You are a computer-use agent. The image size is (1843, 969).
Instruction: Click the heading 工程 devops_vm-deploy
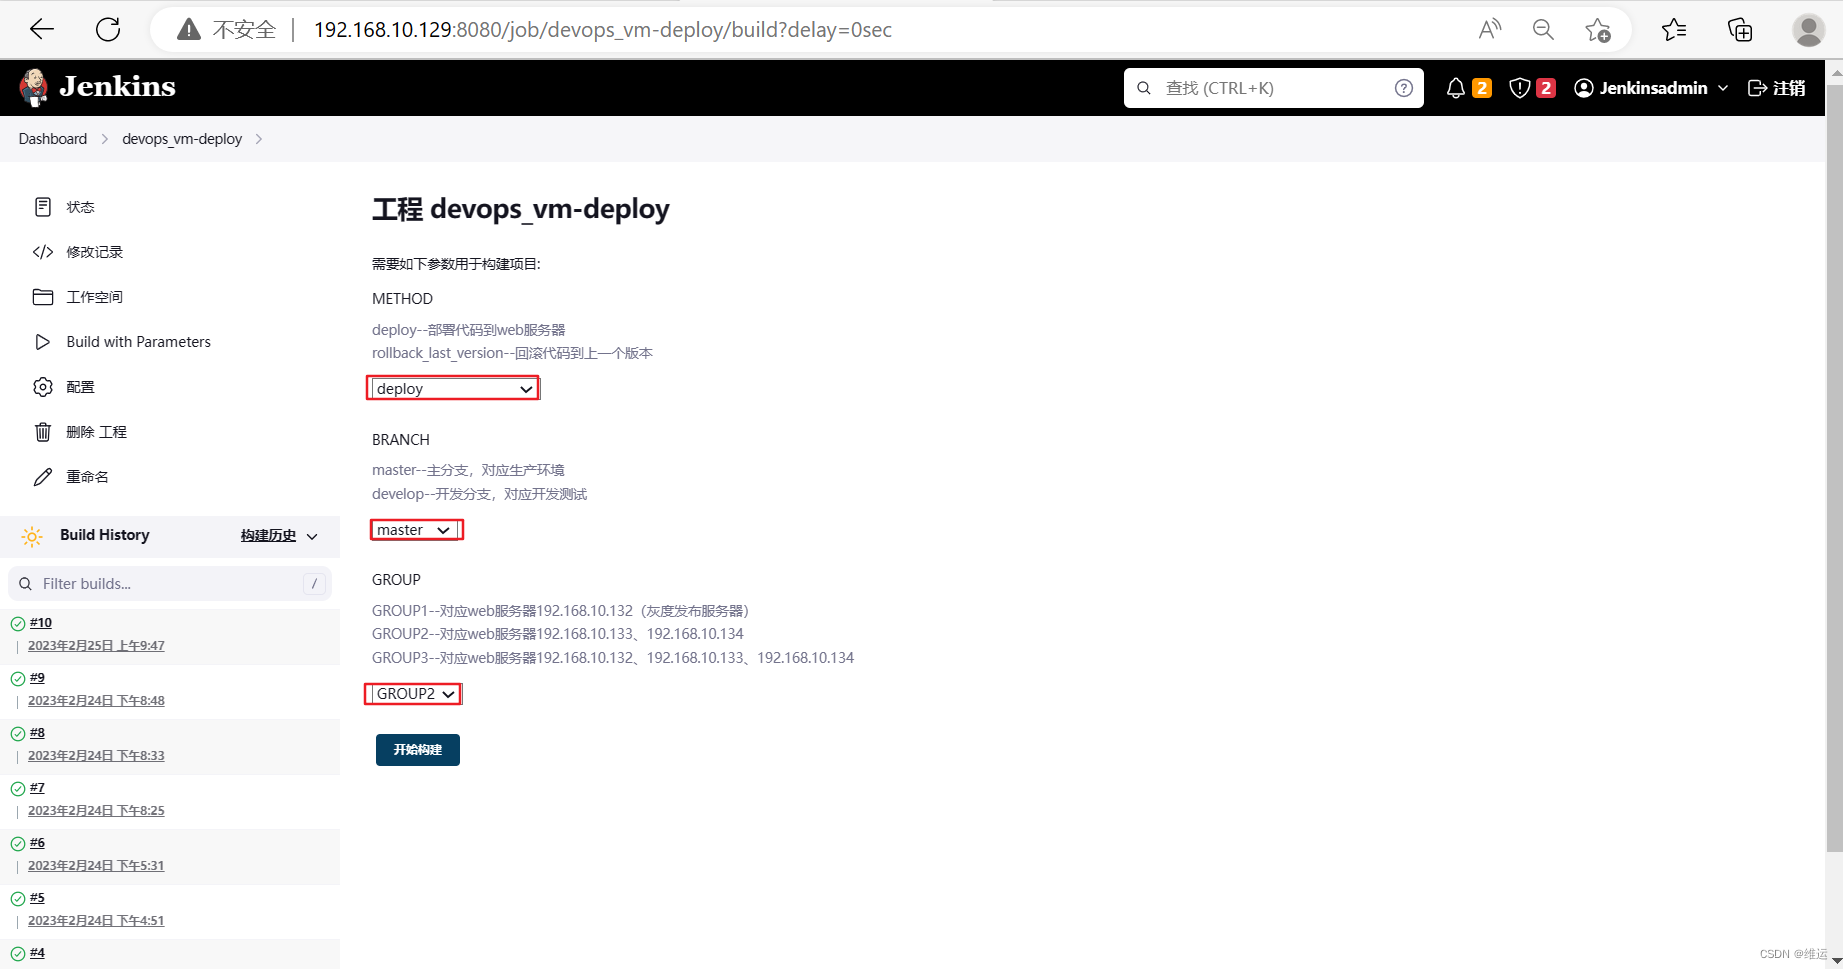[x=521, y=209]
